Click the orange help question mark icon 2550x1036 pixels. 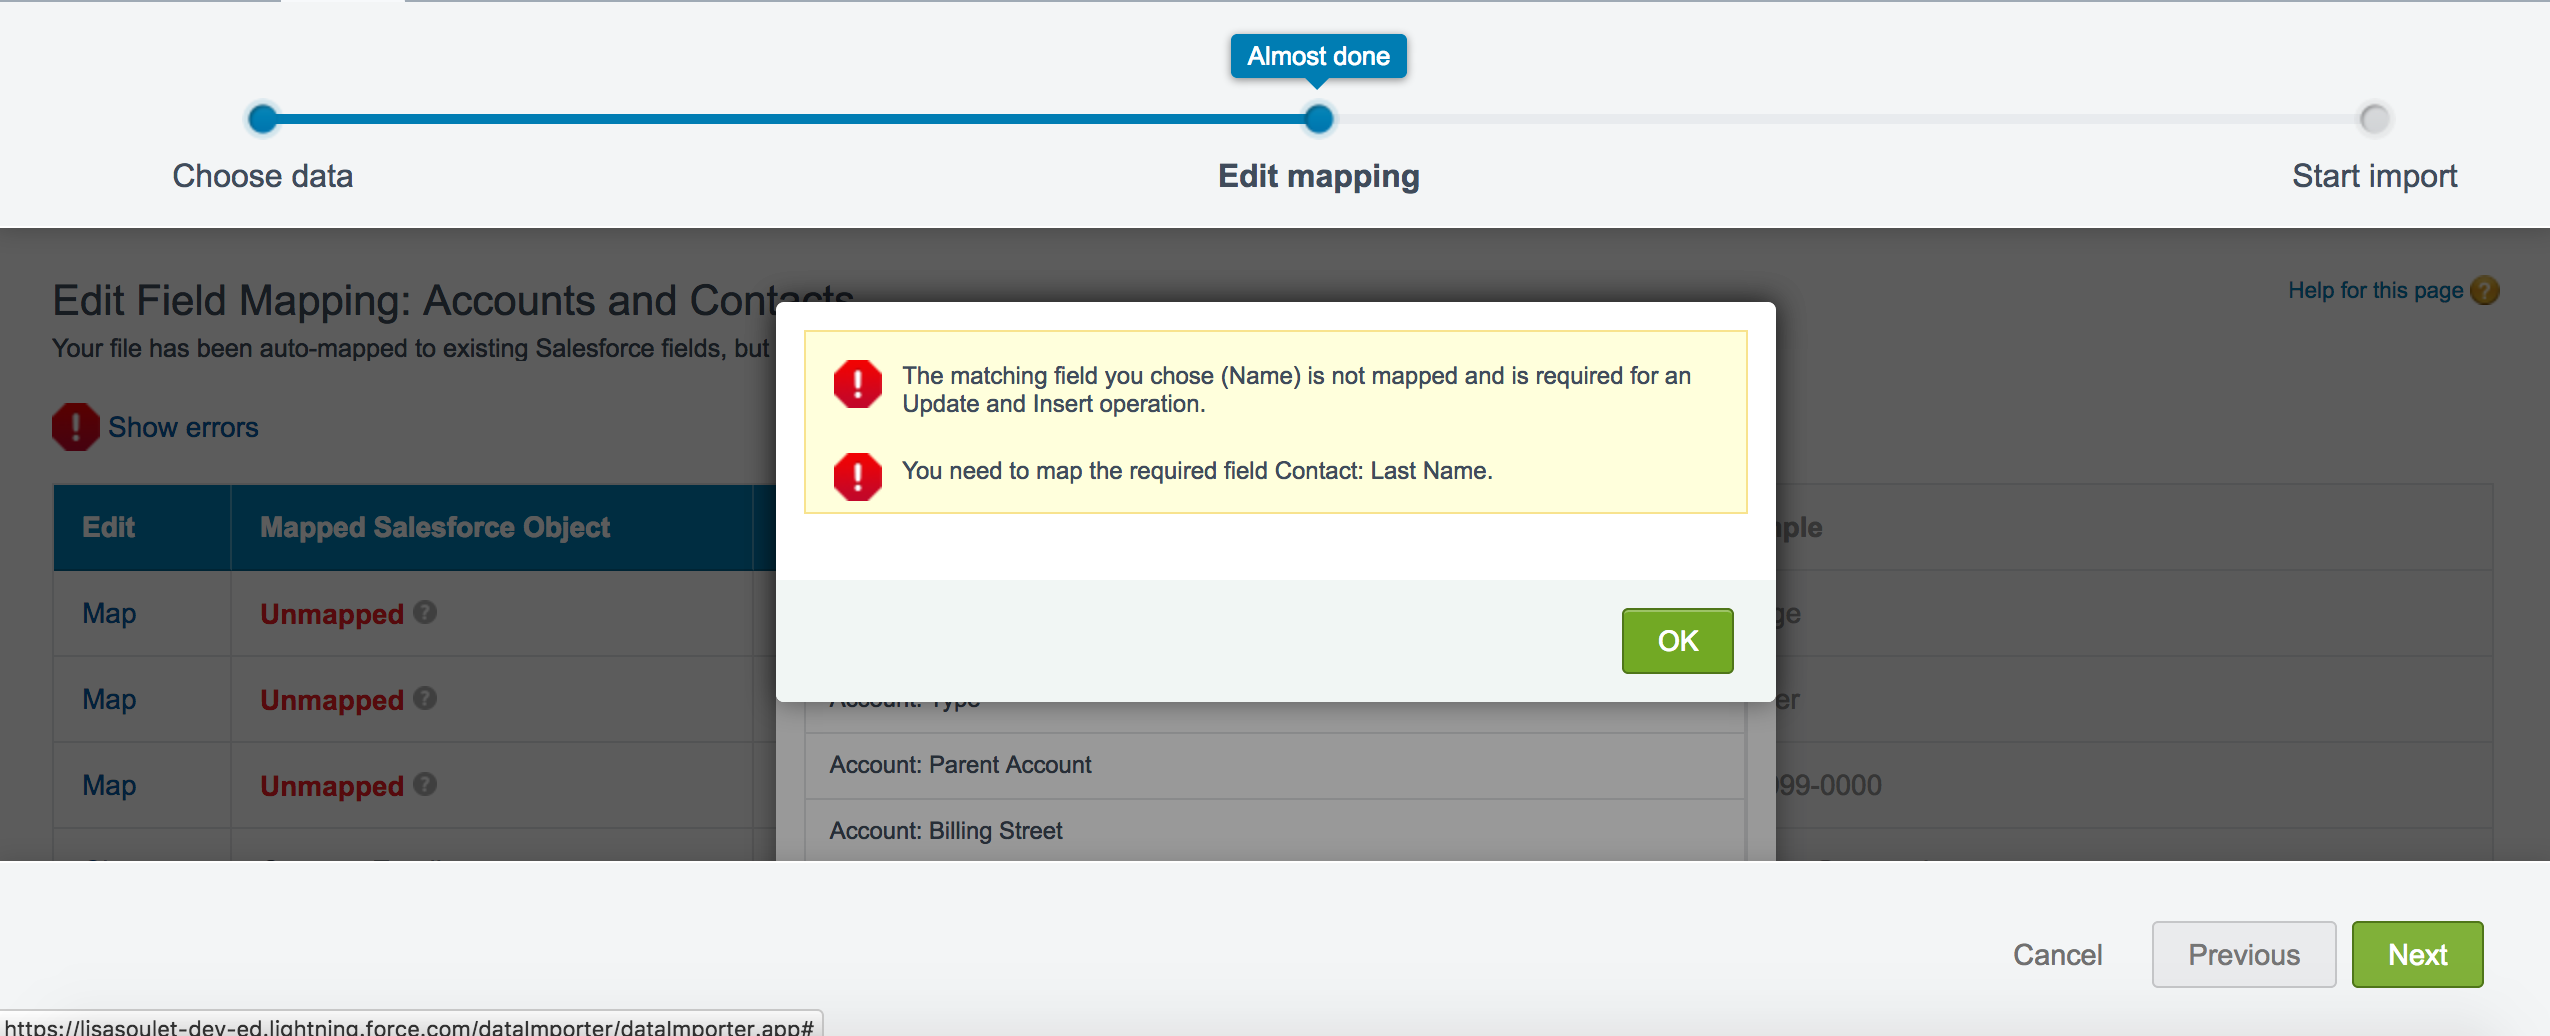(2484, 291)
